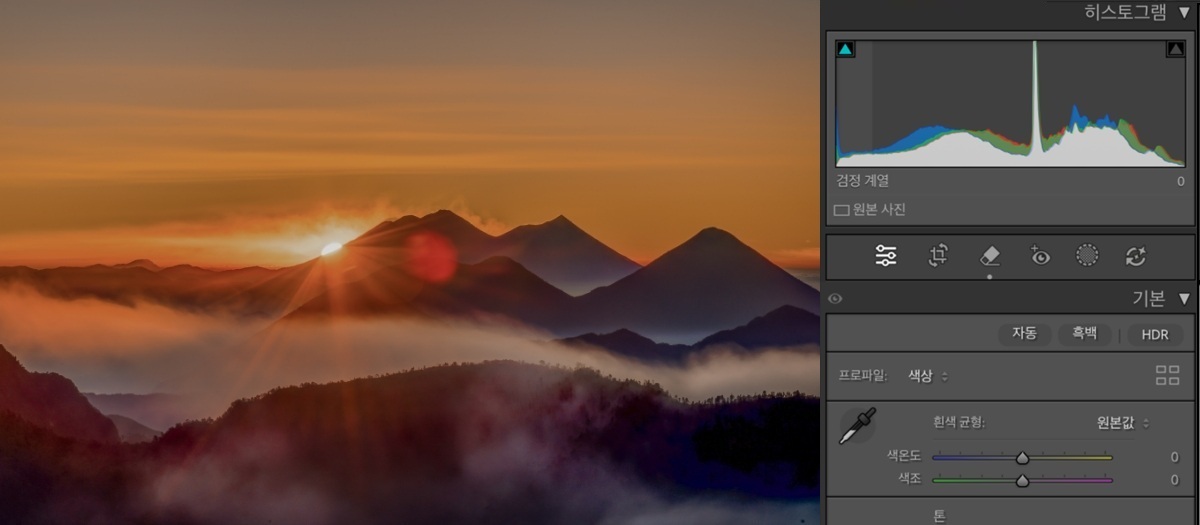Toggle highlight clipping indicator in histogram

click(x=1175, y=49)
